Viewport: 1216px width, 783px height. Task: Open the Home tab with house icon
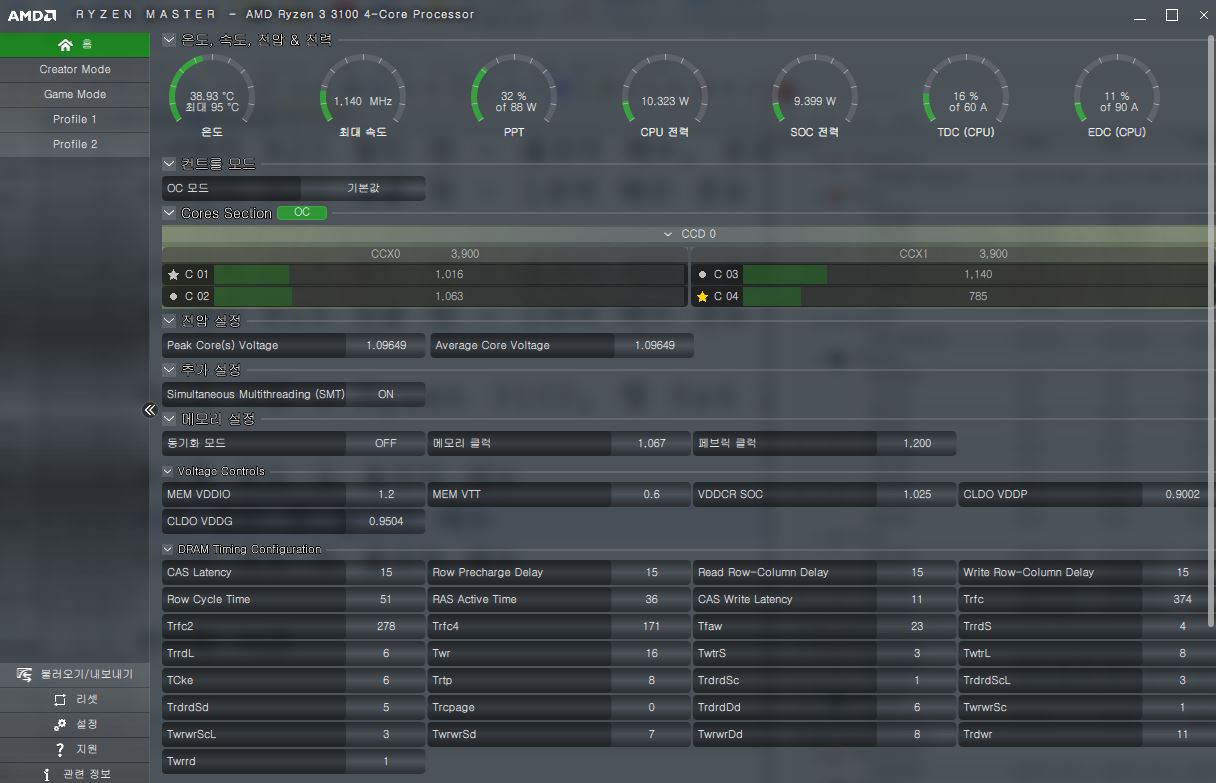pos(75,45)
